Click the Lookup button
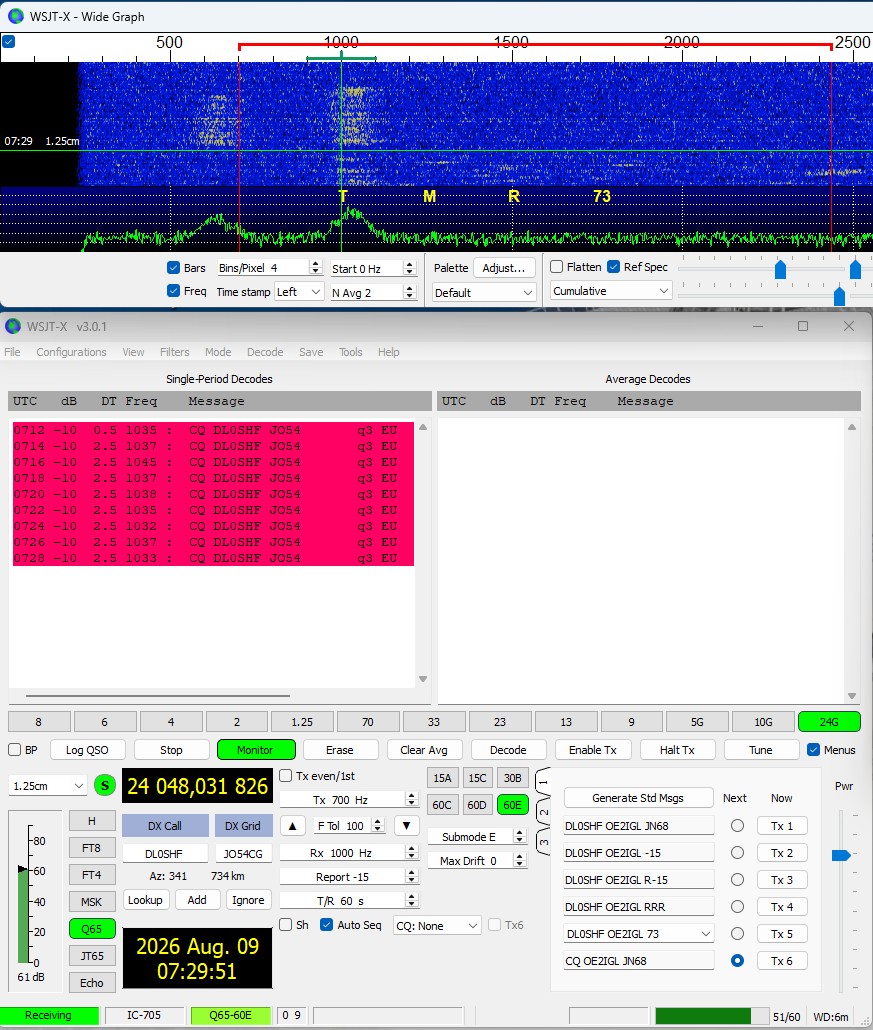The width and height of the screenshot is (873, 1030). point(145,900)
